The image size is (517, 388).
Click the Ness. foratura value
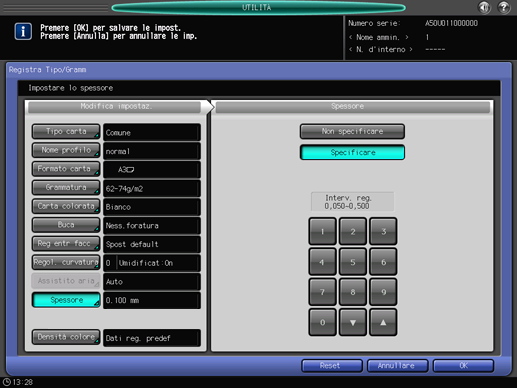coord(152,226)
